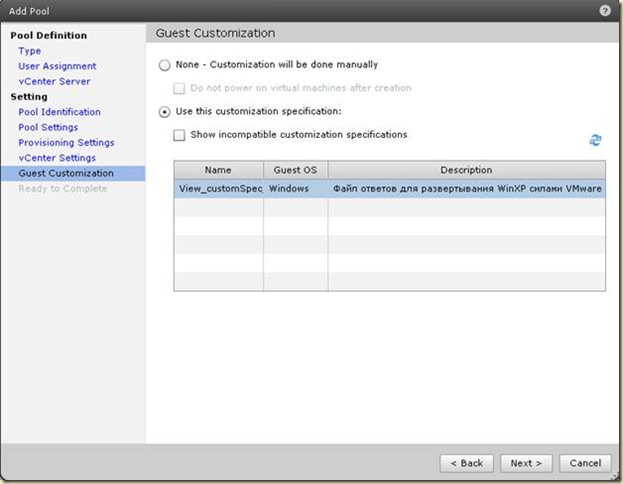Open Provisioning Settings step
The image size is (623, 484).
[x=66, y=143]
